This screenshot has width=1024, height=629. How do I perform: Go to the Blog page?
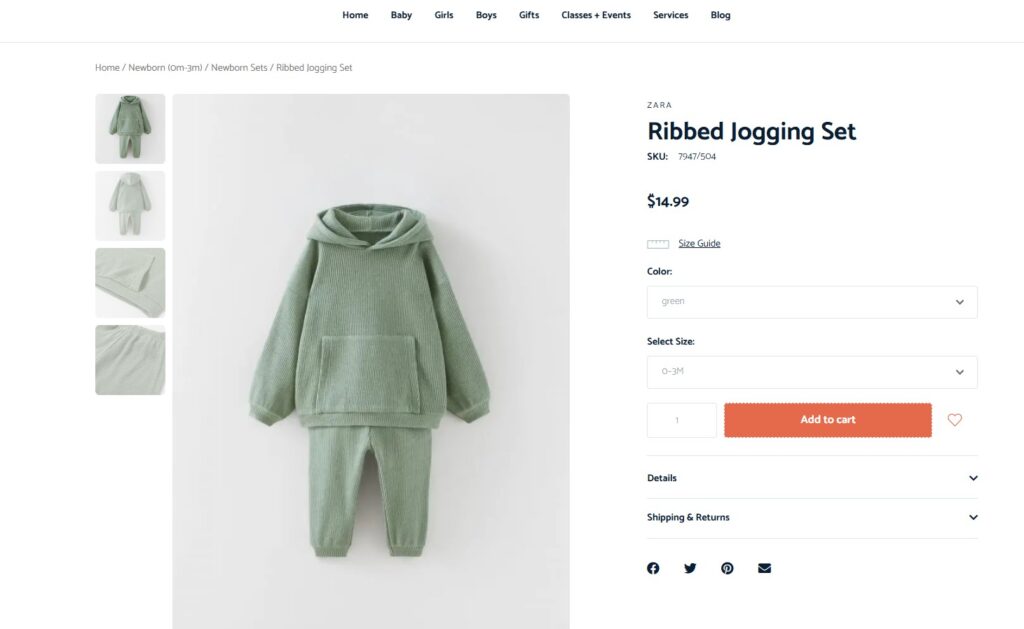(720, 15)
